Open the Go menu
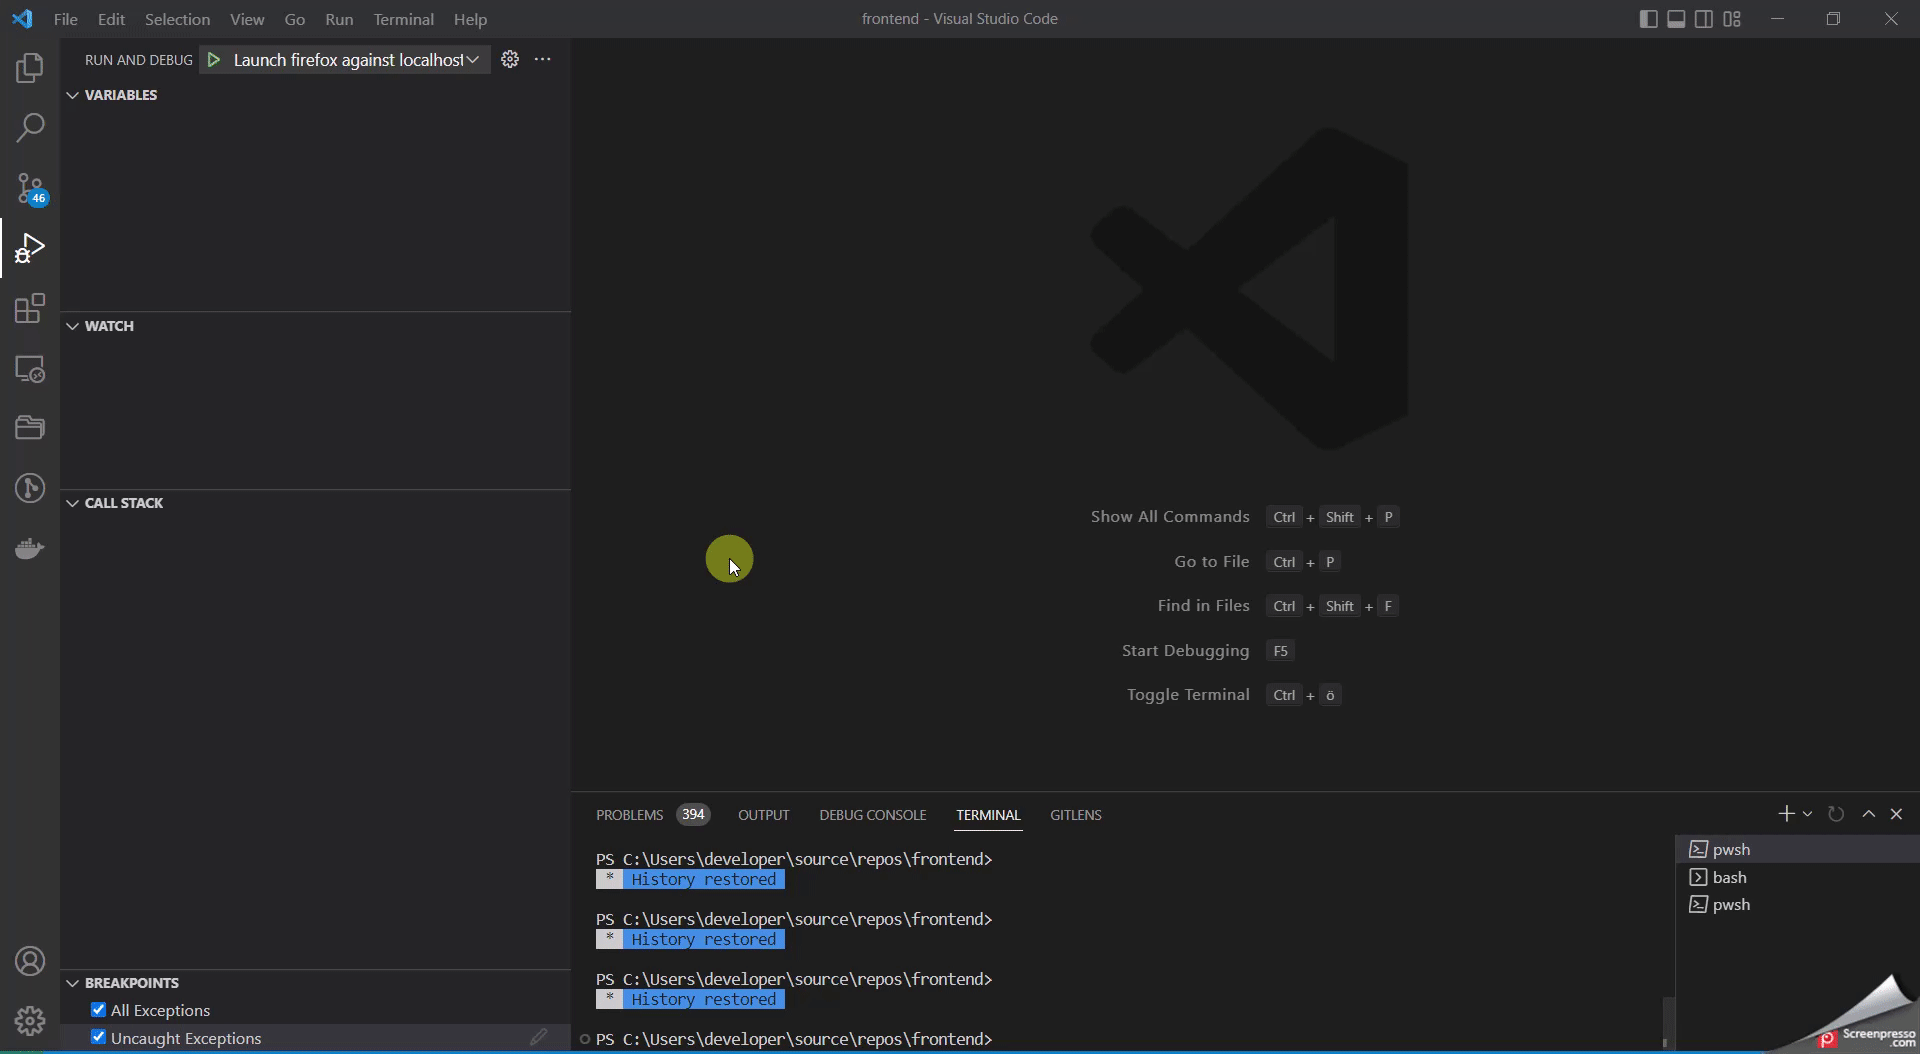The width and height of the screenshot is (1920, 1054). pos(294,19)
